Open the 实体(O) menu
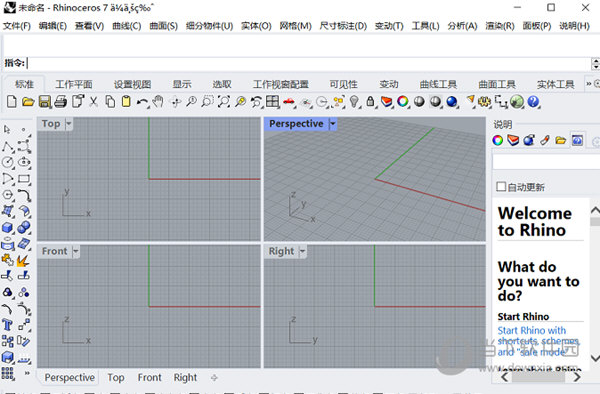 coord(256,26)
